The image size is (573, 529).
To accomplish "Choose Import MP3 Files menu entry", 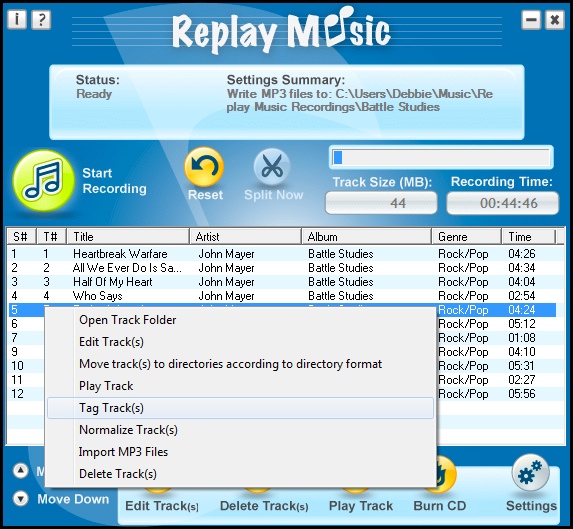I will pyautogui.click(x=240, y=452).
